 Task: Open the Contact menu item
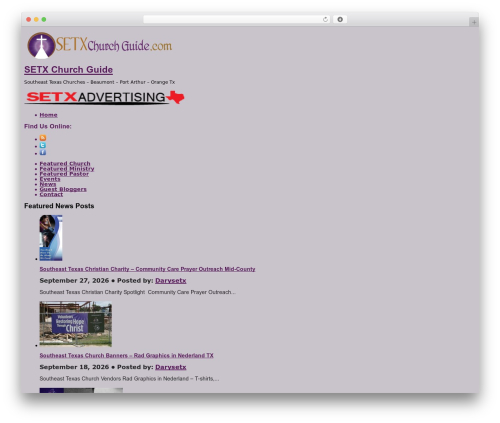[51, 194]
